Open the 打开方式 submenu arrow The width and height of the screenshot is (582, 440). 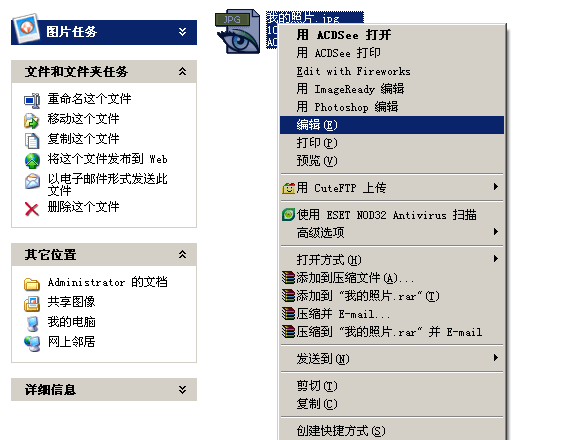[x=496, y=259]
